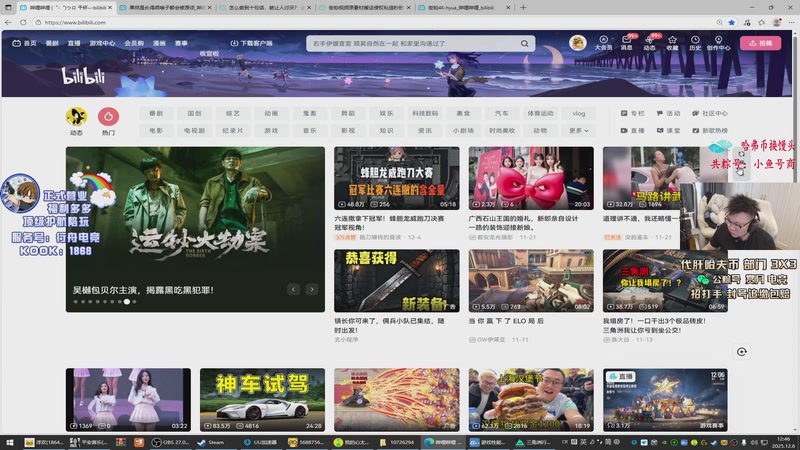Open 活动 link with flag icon

668,113
